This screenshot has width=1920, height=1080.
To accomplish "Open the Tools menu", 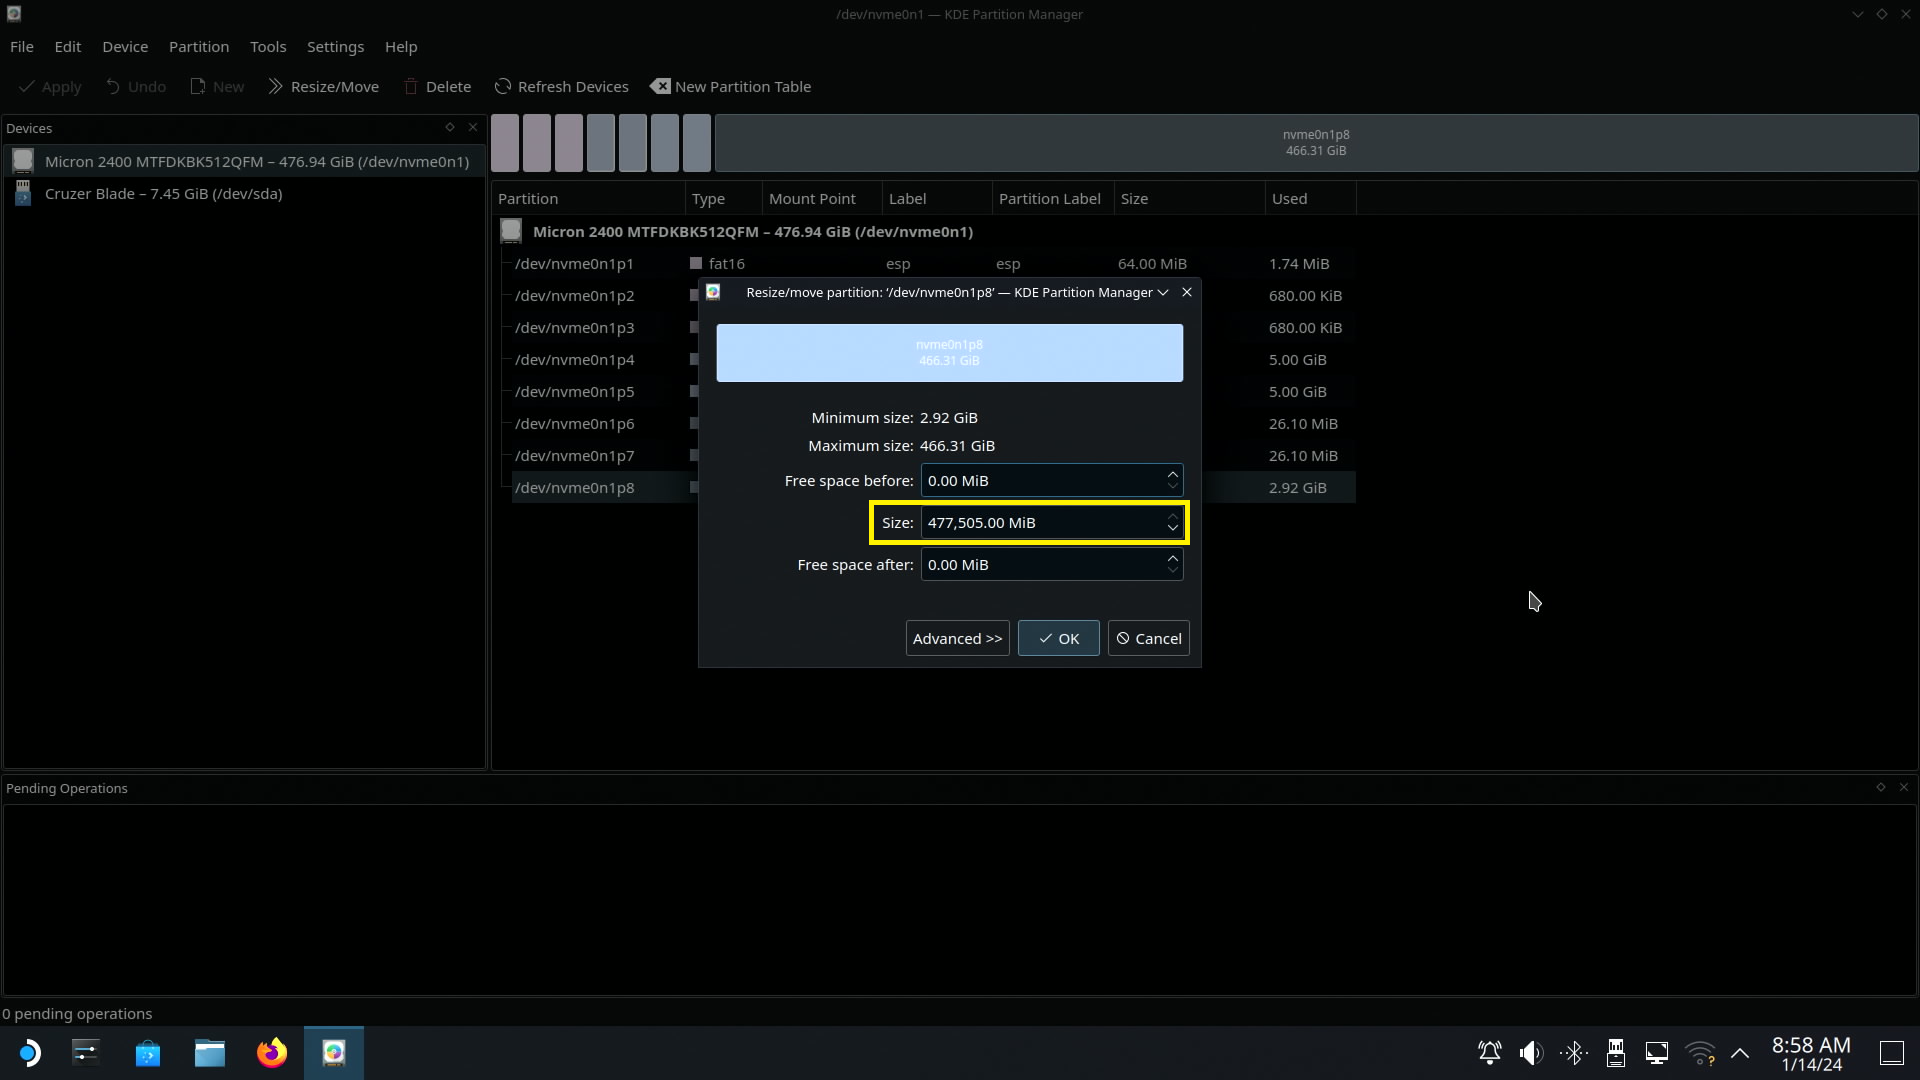I will tap(267, 47).
